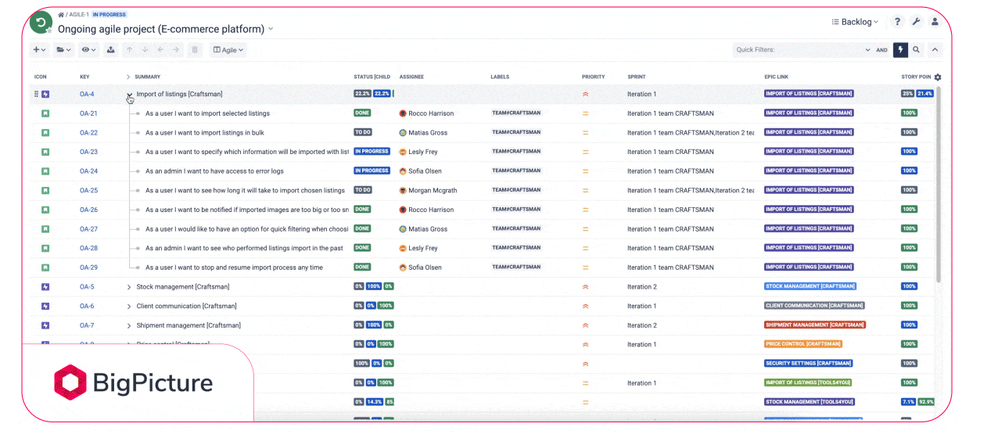Expand the Stock management [Craftsman] row
The width and height of the screenshot is (998, 438).
[129, 287]
